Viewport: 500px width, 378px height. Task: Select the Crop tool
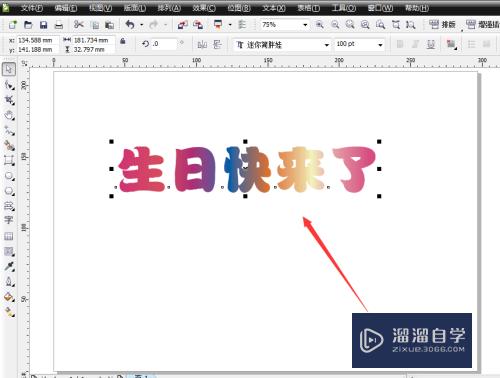(9, 100)
